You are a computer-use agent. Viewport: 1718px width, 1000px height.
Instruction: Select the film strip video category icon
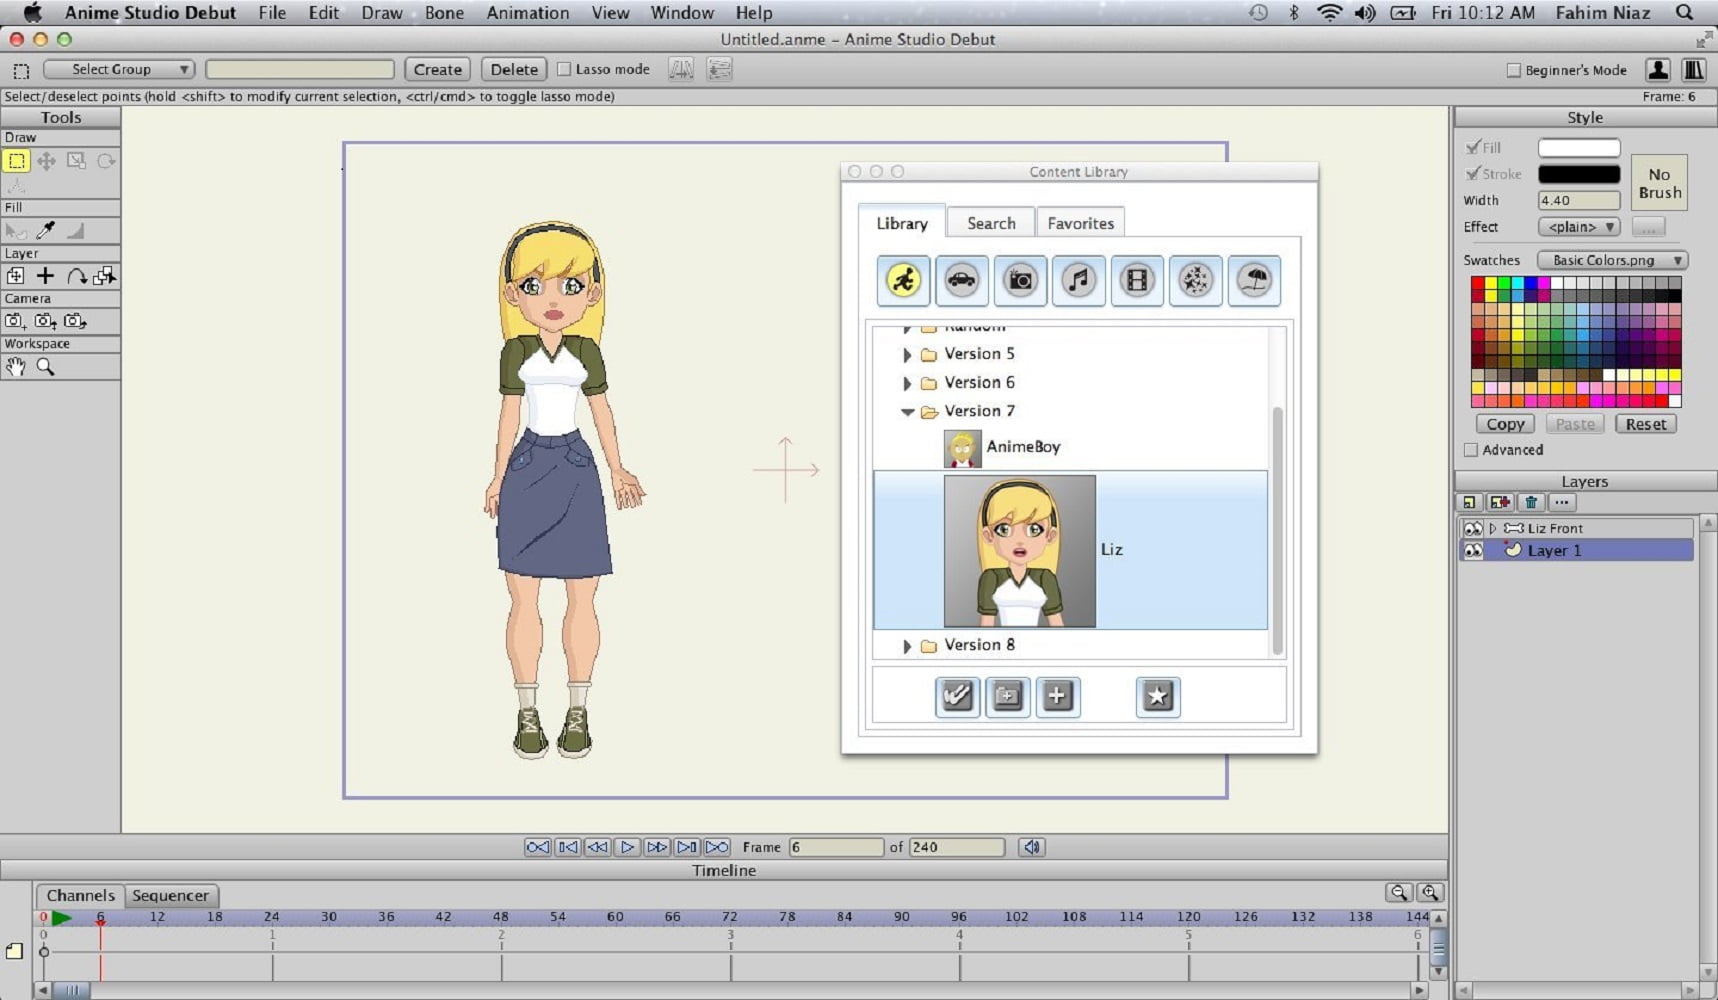1137,281
